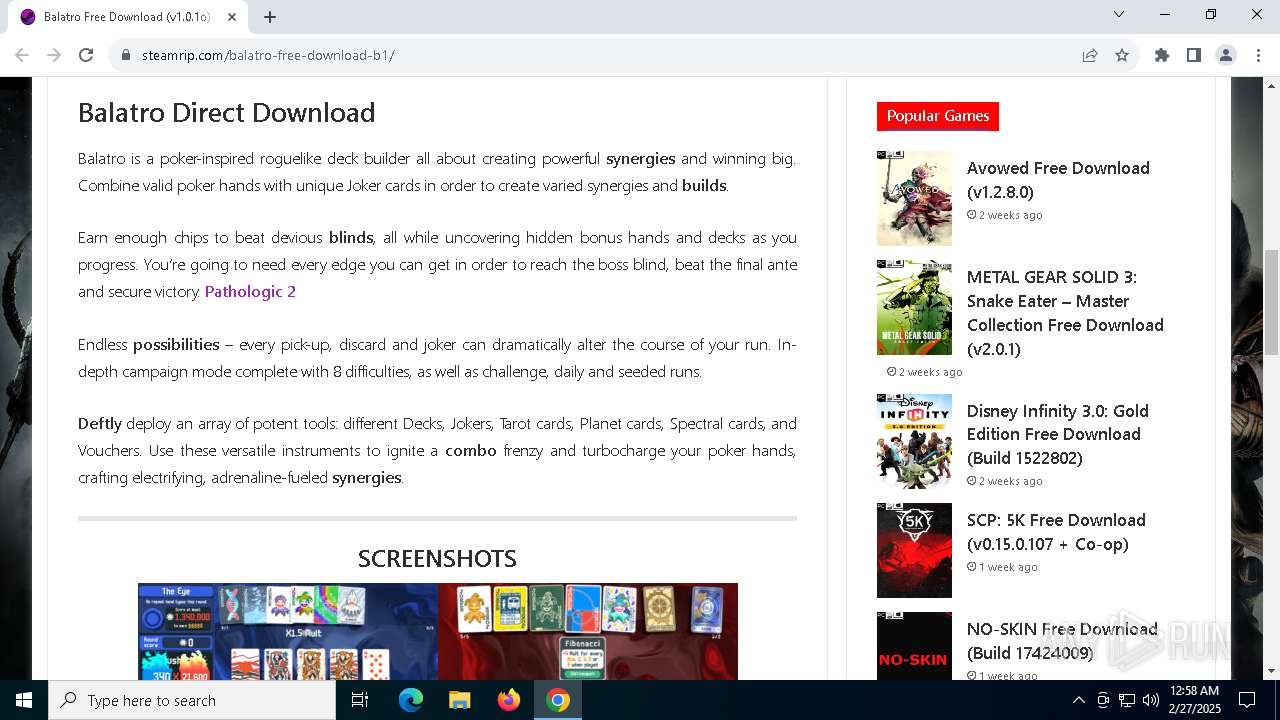Select the Disney Infinity thumbnail
Viewport: 1280px width, 720px height.
coord(914,441)
